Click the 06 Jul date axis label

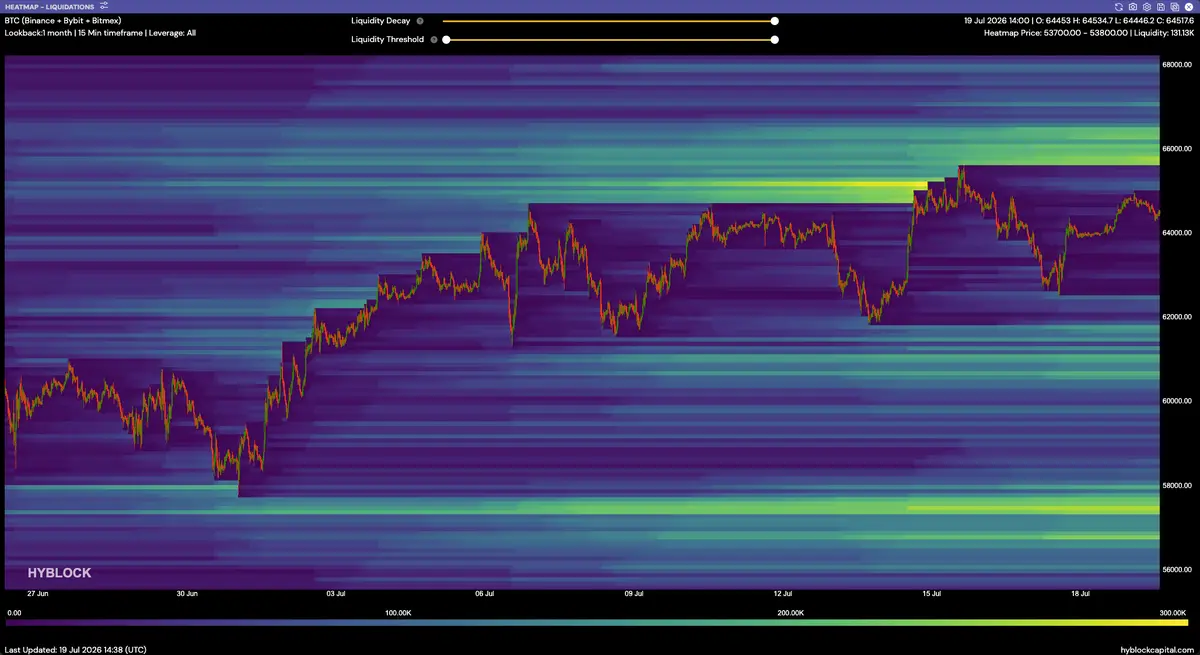484,593
